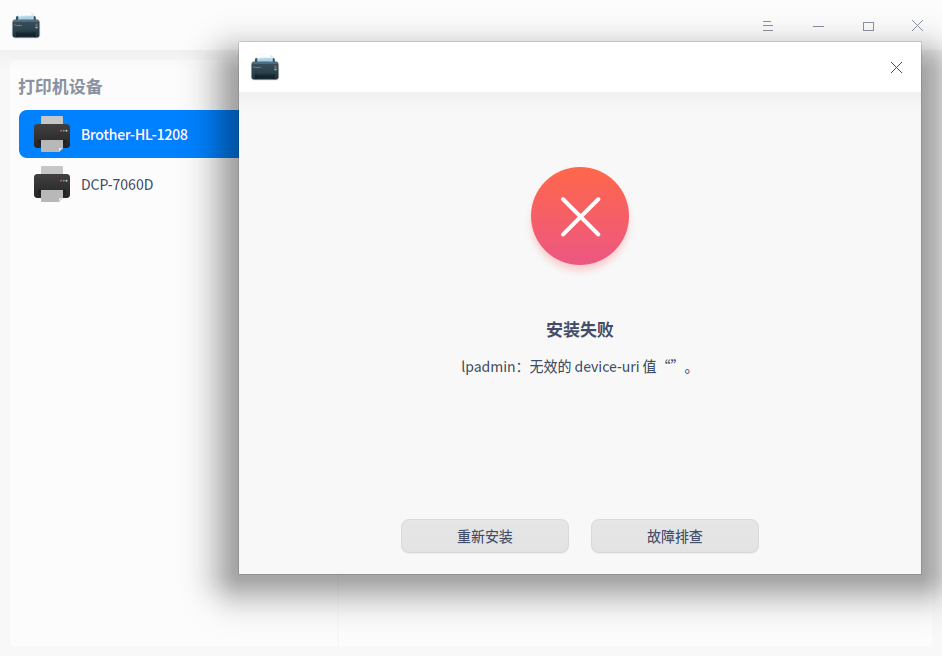The height and width of the screenshot is (656, 942).
Task: Select the Brother-HL-1208 printer
Action: click(129, 134)
